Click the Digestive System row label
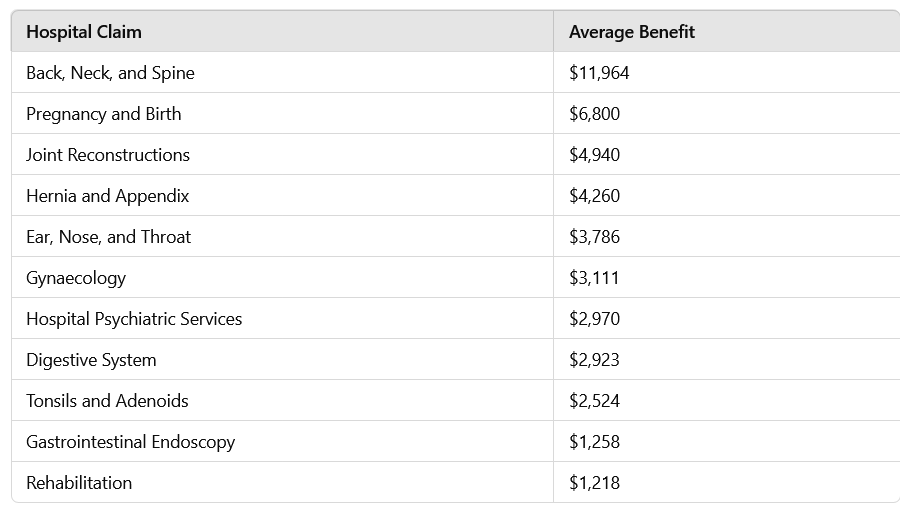This screenshot has height=517, width=911. [x=91, y=360]
